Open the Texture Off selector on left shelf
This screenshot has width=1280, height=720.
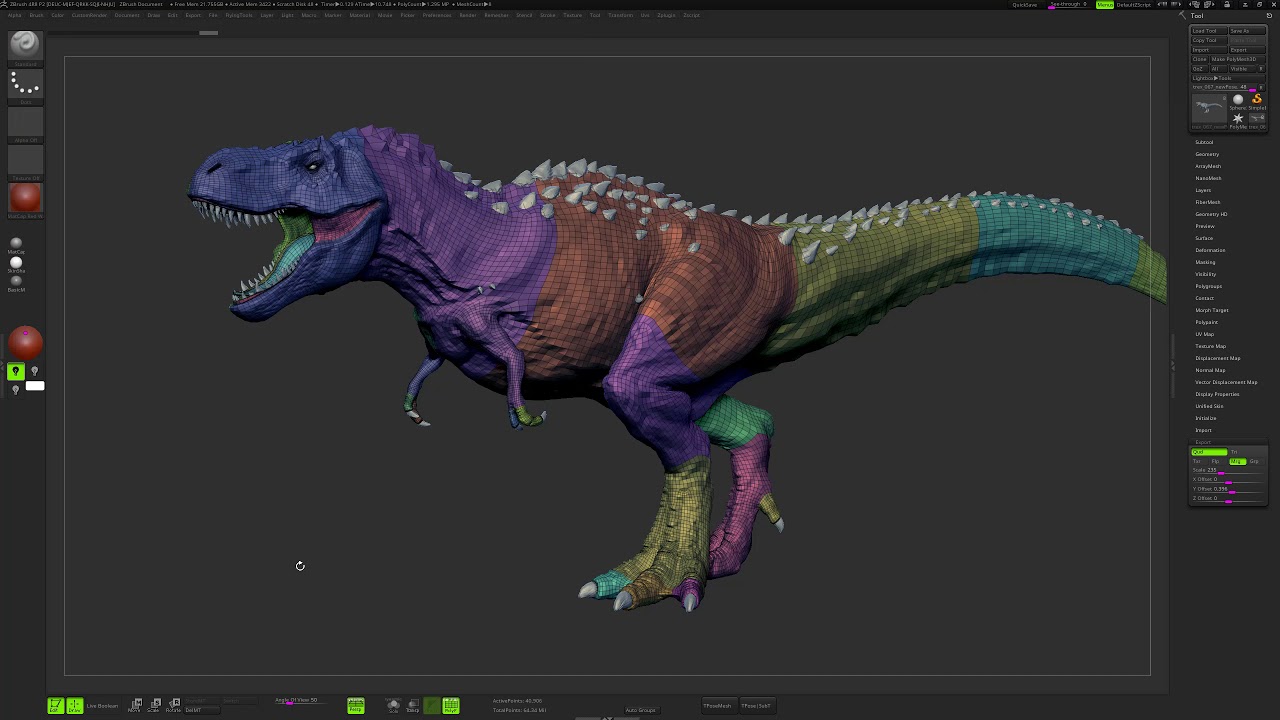coord(25,161)
